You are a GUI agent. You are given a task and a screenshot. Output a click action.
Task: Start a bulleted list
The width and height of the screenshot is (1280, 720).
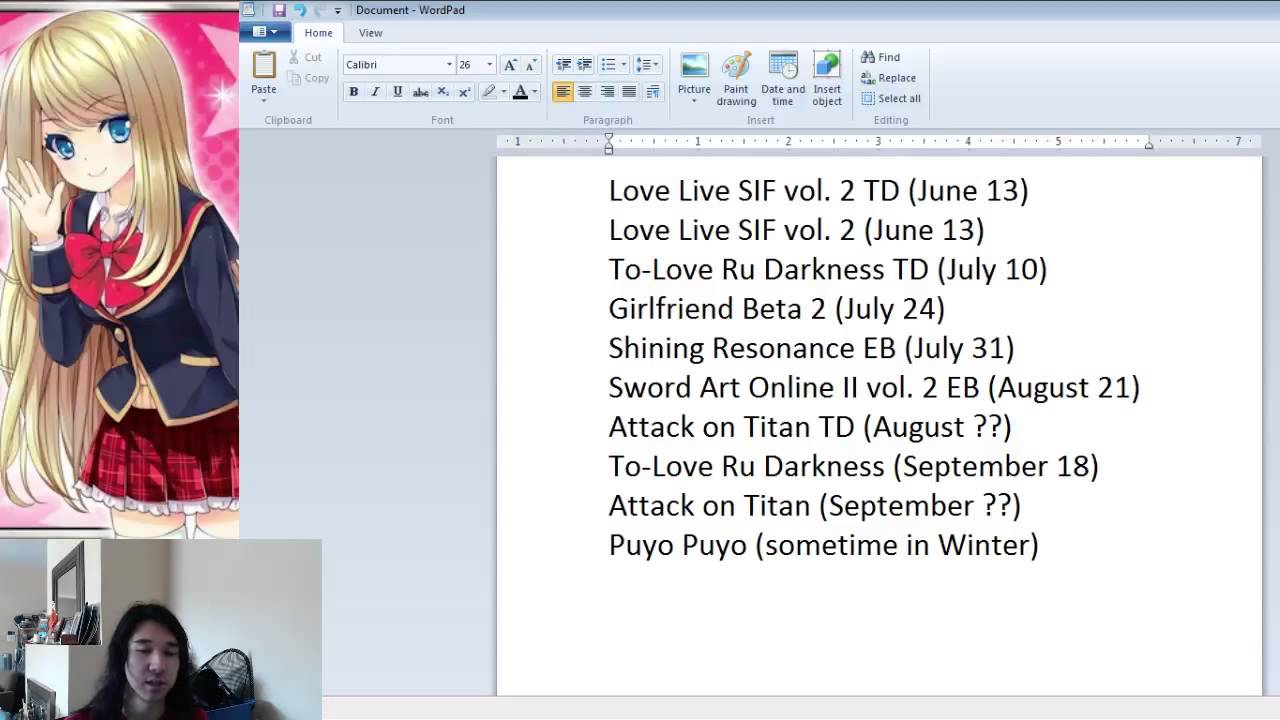tap(608, 64)
